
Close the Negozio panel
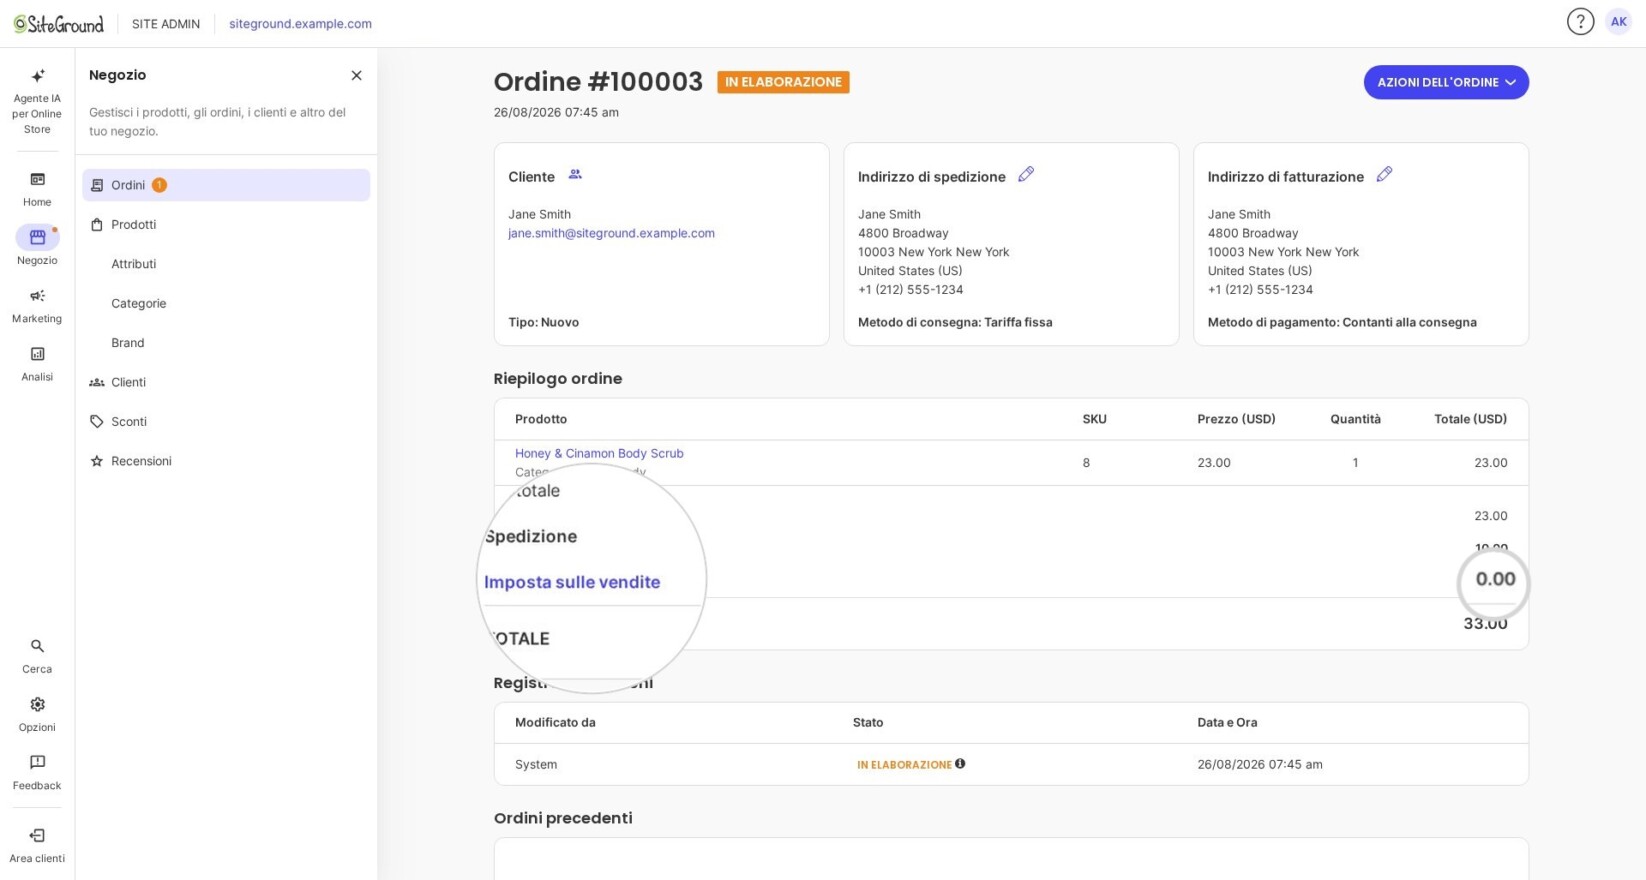coord(356,75)
